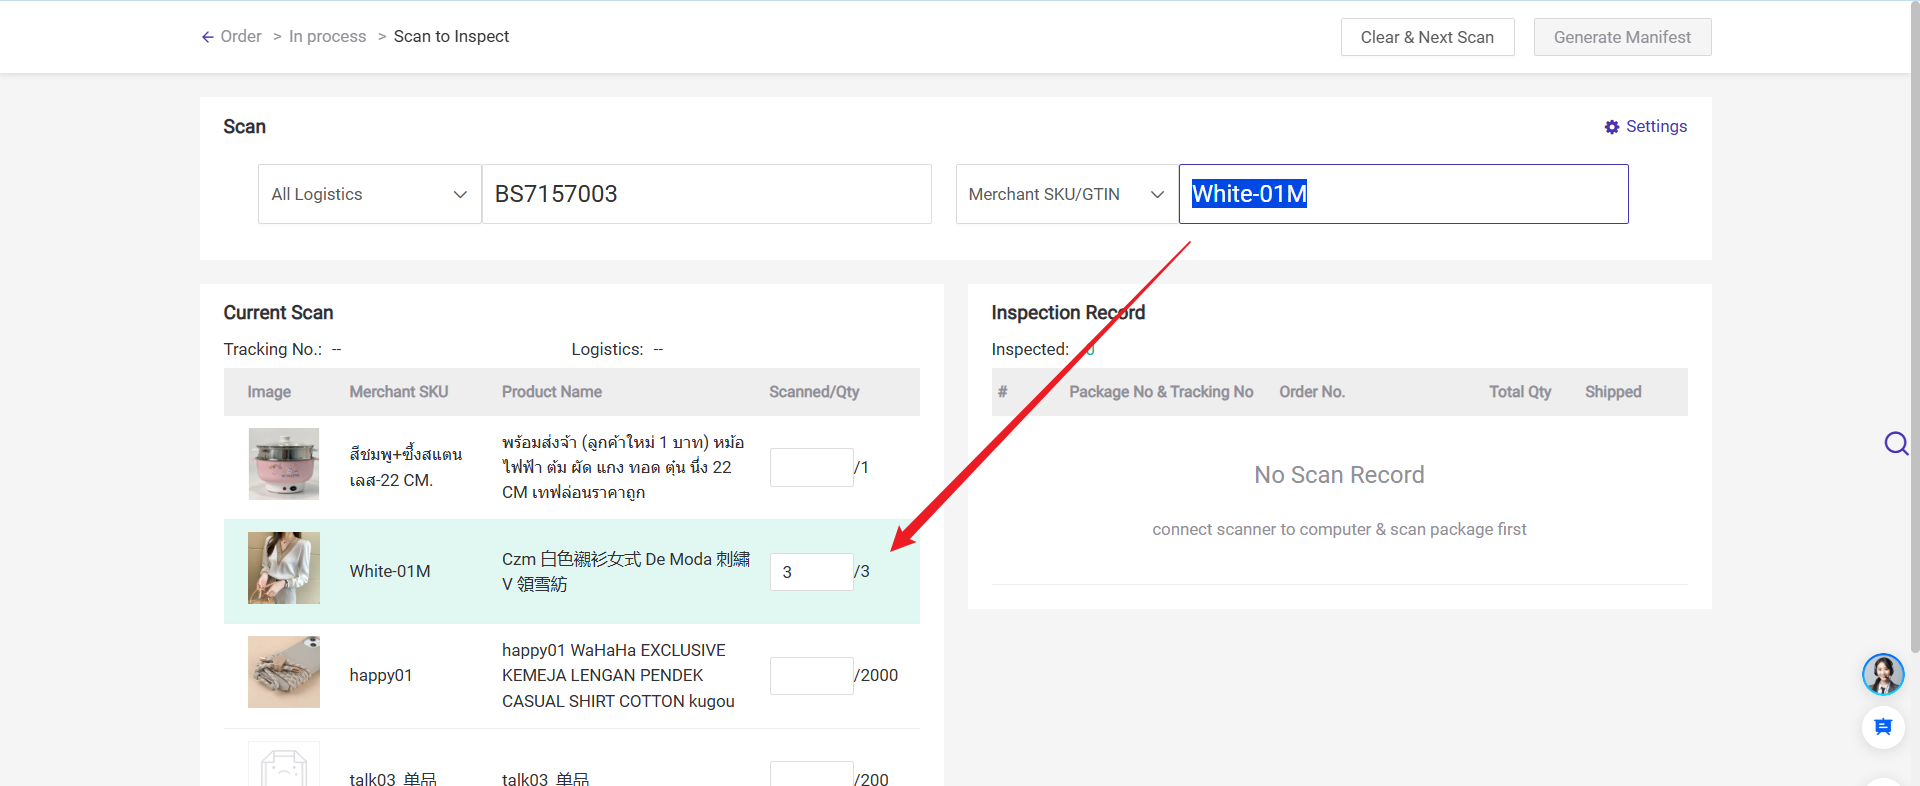This screenshot has width=1920, height=786.
Task: Click the Thai rice cooker product name
Action: point(623,467)
